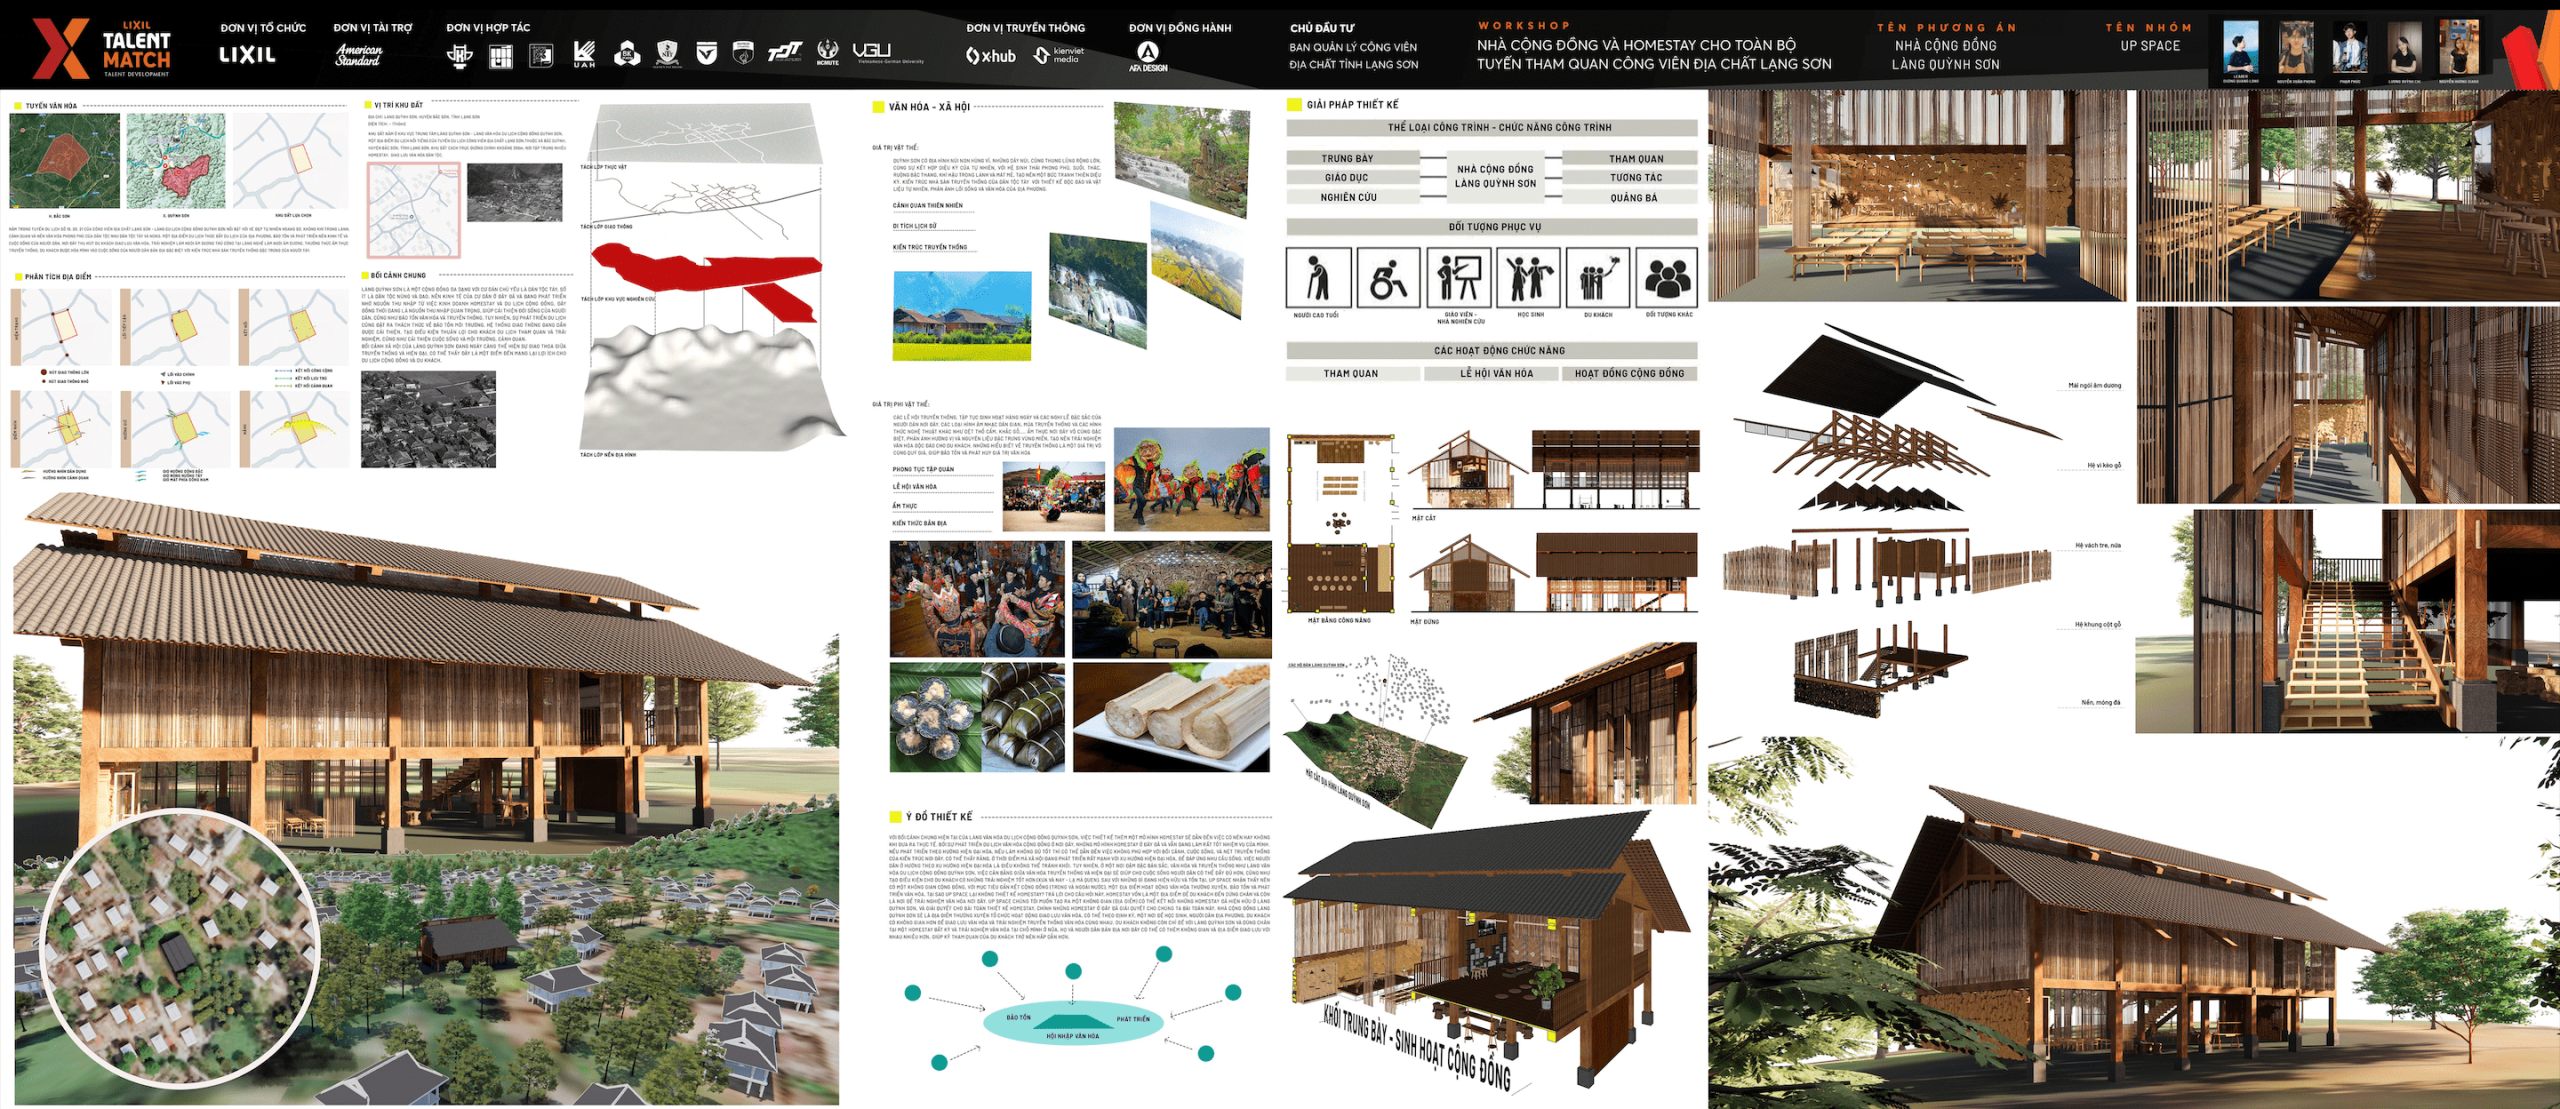Click the 'NGHIÊN CỨU' function box
The height and width of the screenshot is (1109, 2560).
point(1353,197)
